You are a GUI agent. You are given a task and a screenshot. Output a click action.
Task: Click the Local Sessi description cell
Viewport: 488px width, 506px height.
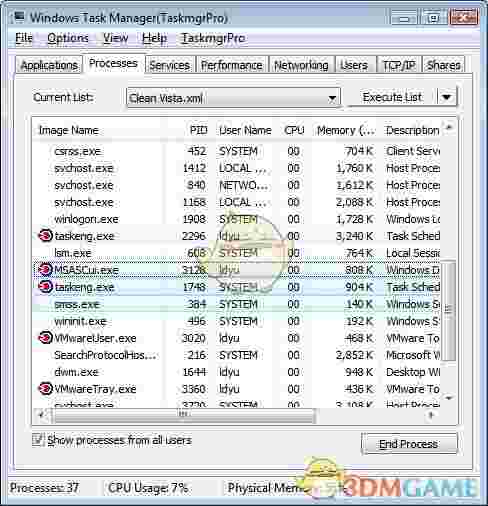click(413, 253)
